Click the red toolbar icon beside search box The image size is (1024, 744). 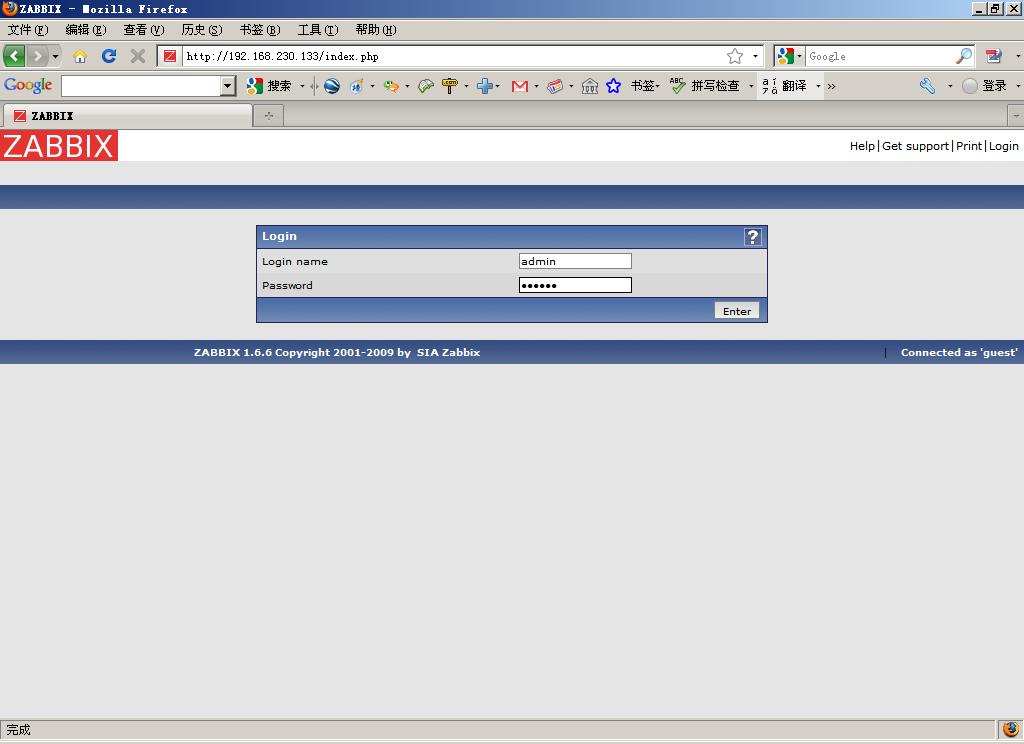(x=993, y=56)
